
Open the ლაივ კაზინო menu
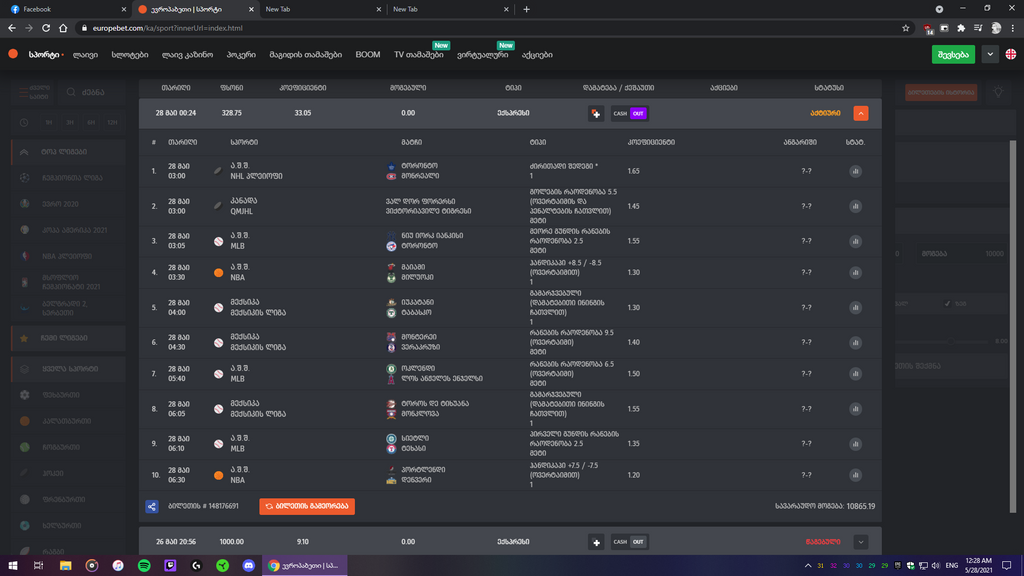pyautogui.click(x=187, y=55)
